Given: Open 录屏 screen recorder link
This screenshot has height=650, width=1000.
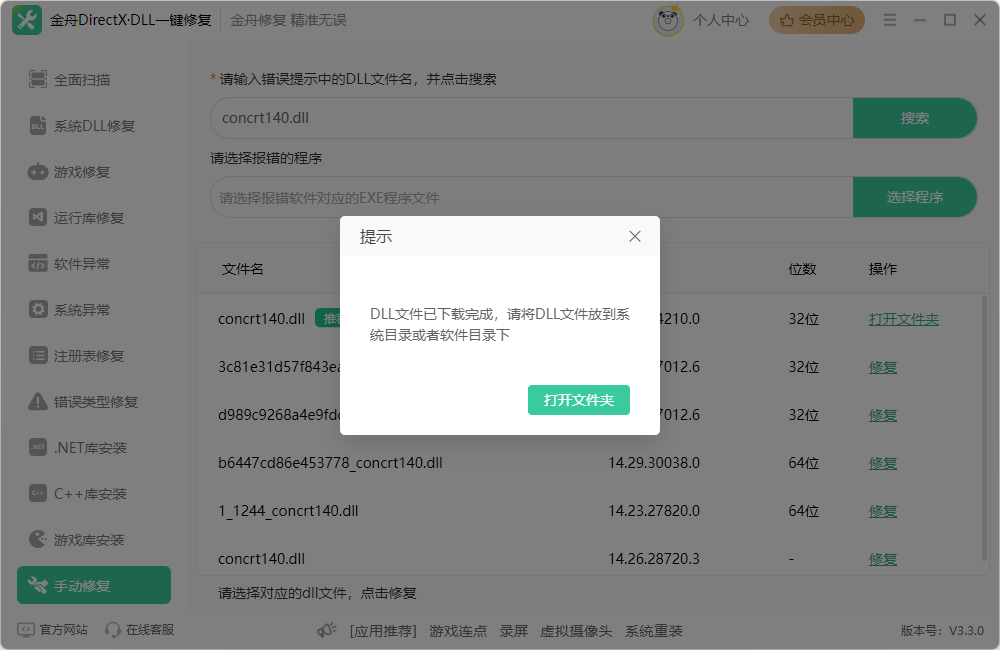Looking at the screenshot, I should click(513, 631).
